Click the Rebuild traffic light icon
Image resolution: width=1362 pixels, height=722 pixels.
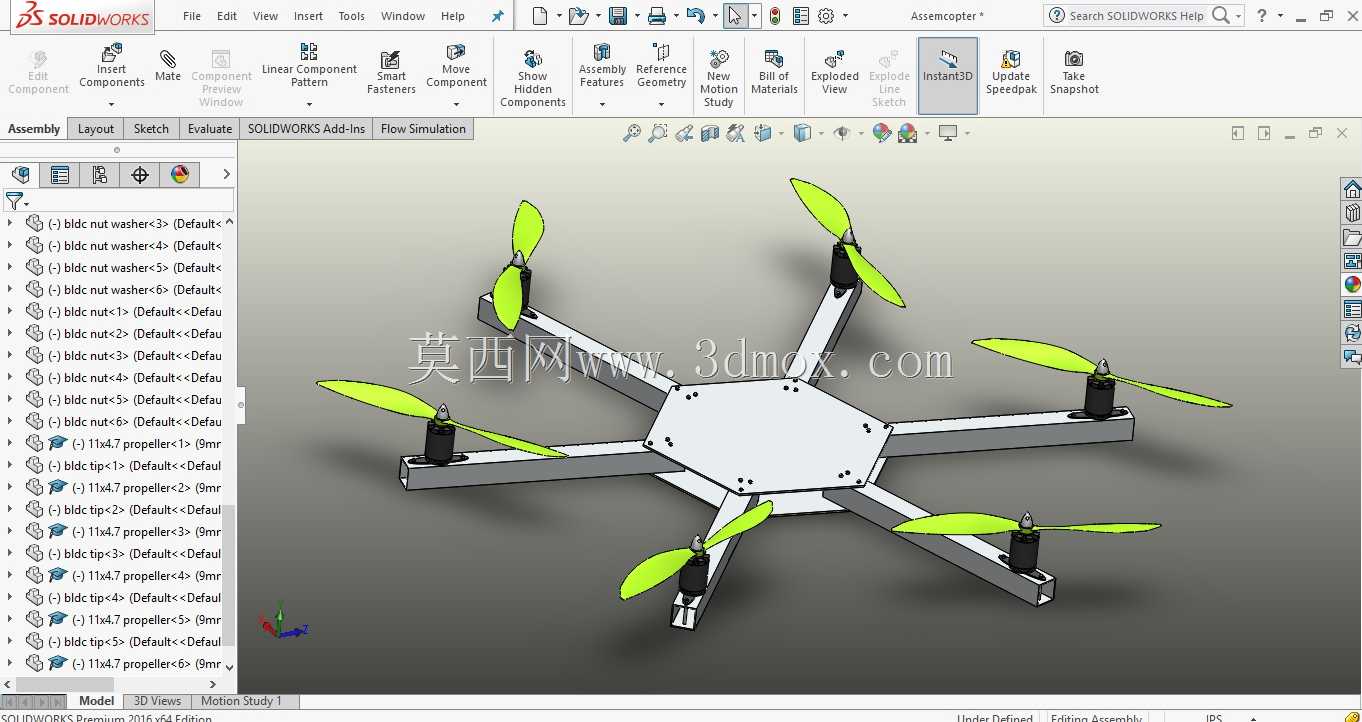tap(774, 16)
